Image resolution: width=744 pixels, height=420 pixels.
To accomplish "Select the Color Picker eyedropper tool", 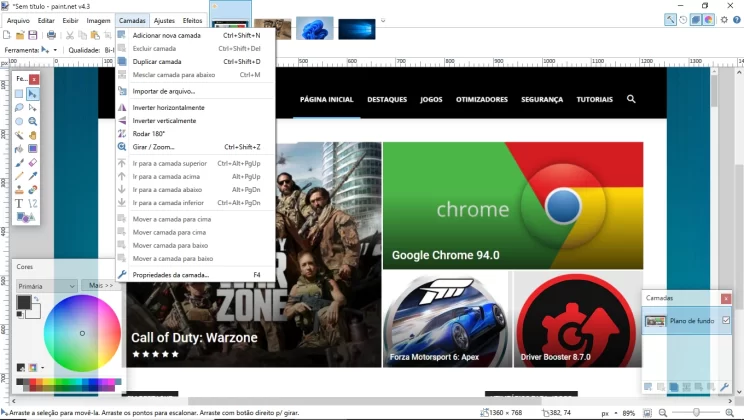I will pos(32,176).
